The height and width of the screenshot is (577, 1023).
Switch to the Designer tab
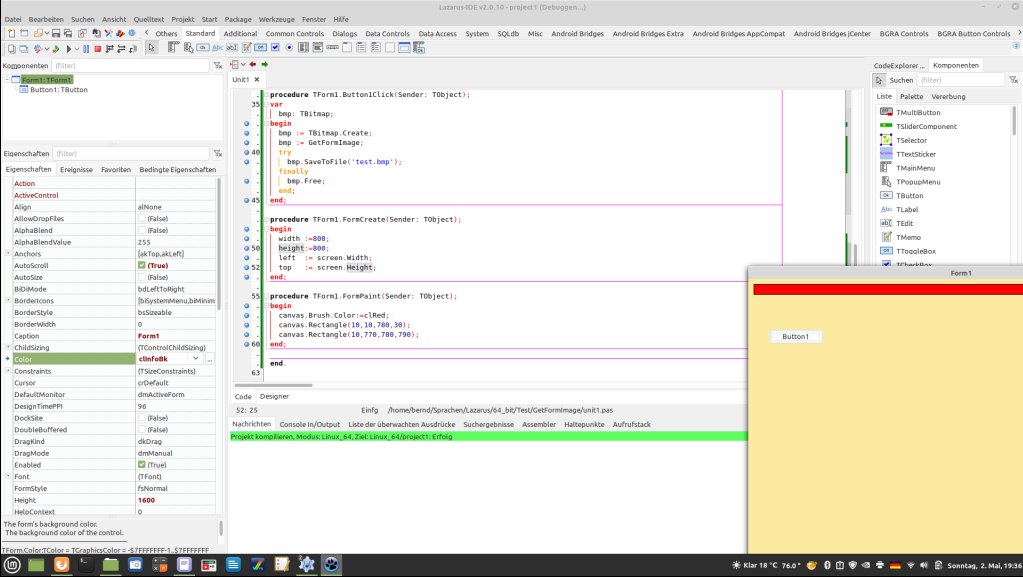[x=274, y=397]
